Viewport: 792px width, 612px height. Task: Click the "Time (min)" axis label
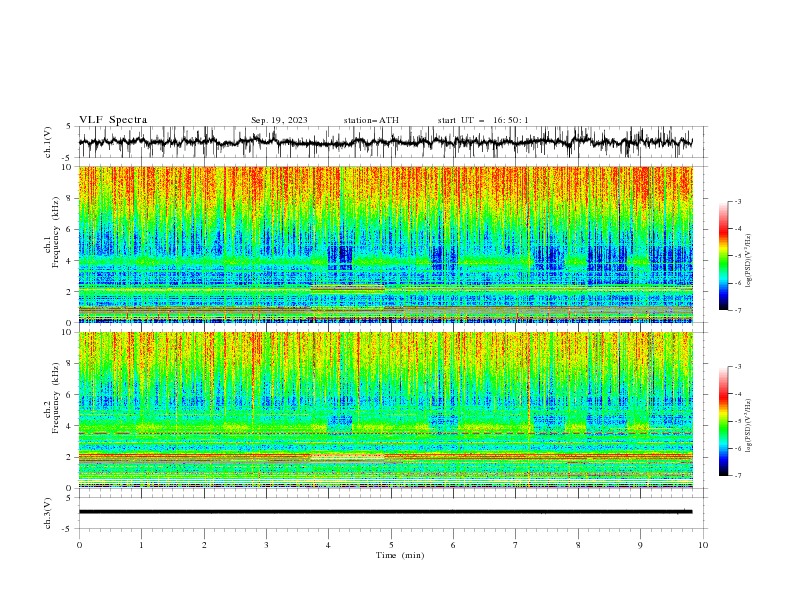400,555
